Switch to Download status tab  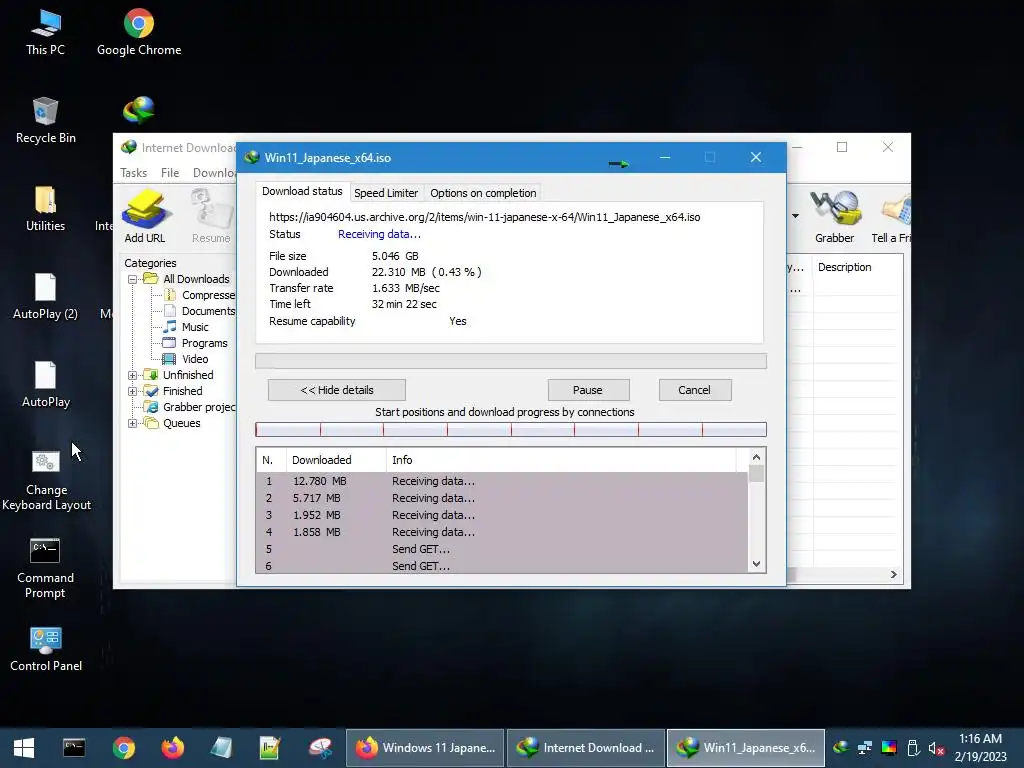point(302,191)
